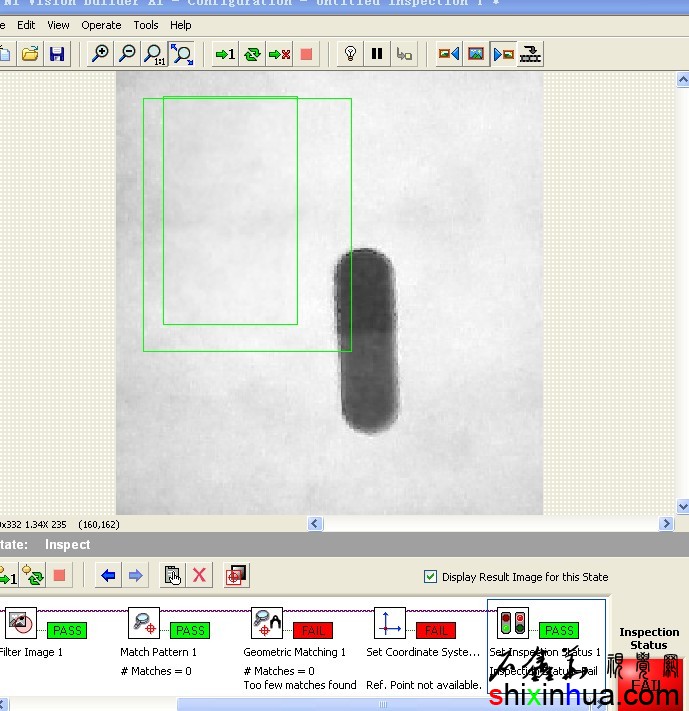Open the Operate menu
This screenshot has height=711, width=689.
tap(101, 25)
